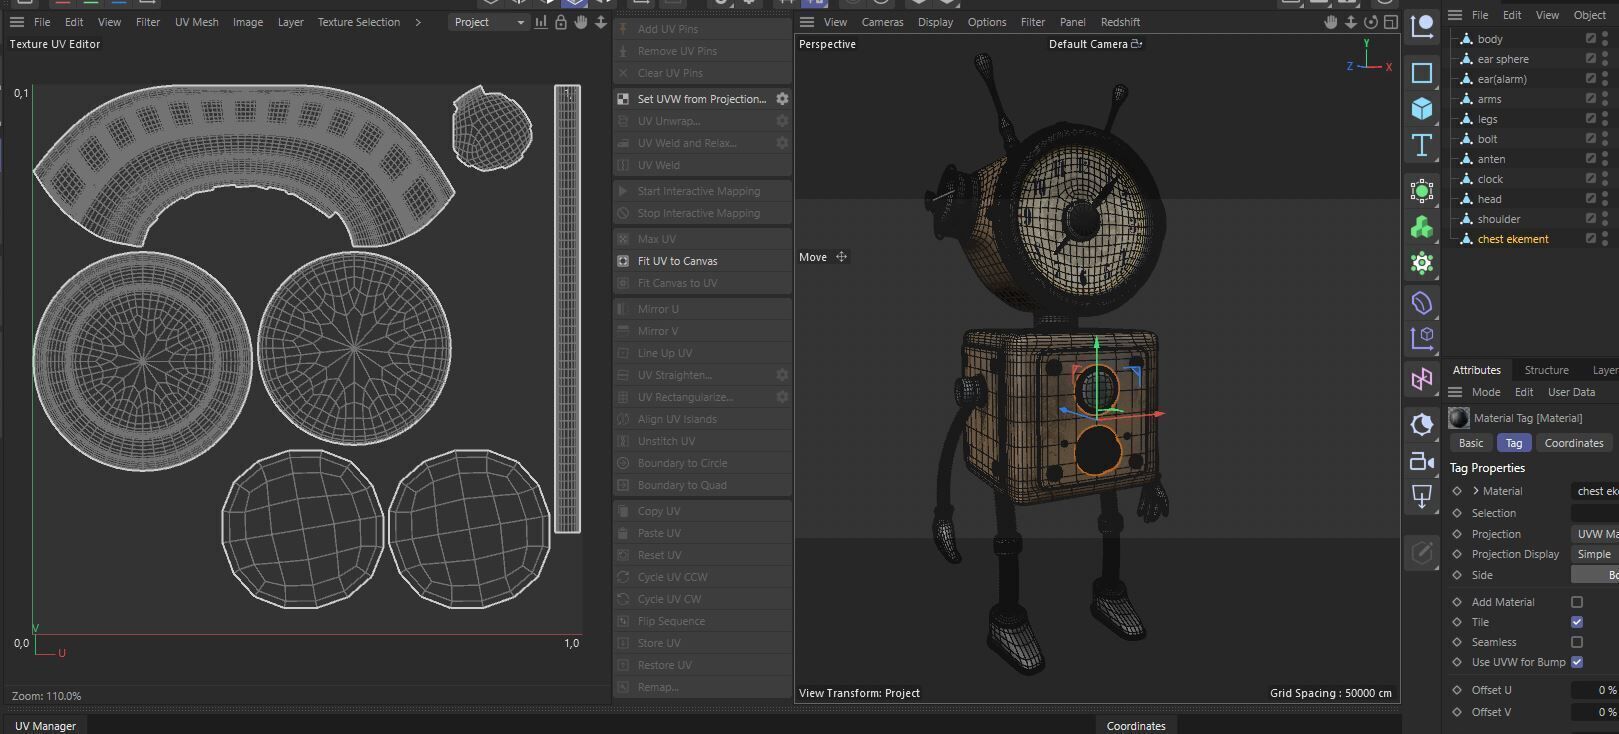Click the Default Camera link icon
Screen dimensions: 1619x734
[x=1137, y=44]
